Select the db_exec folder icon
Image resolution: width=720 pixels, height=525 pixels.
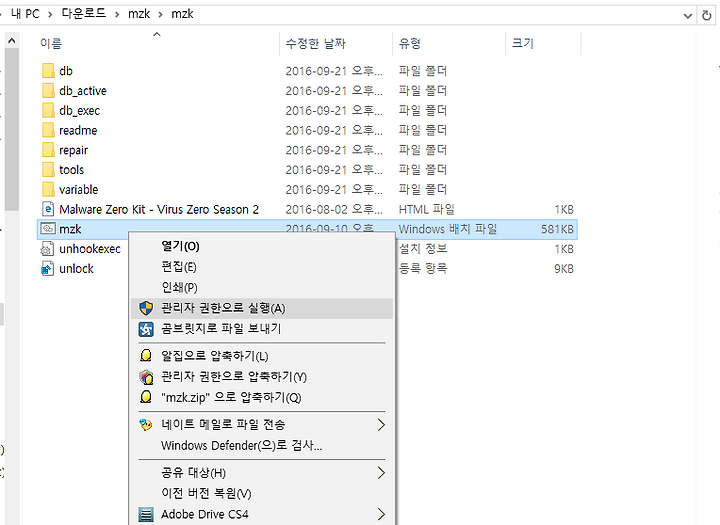48,110
